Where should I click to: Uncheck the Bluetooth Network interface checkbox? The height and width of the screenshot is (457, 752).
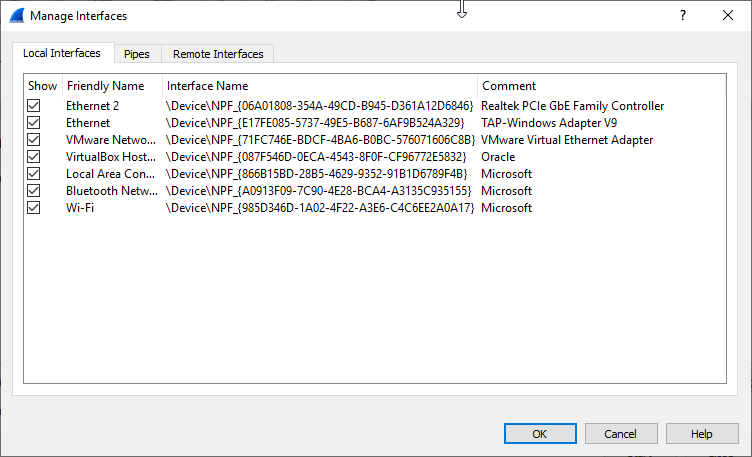coord(34,191)
